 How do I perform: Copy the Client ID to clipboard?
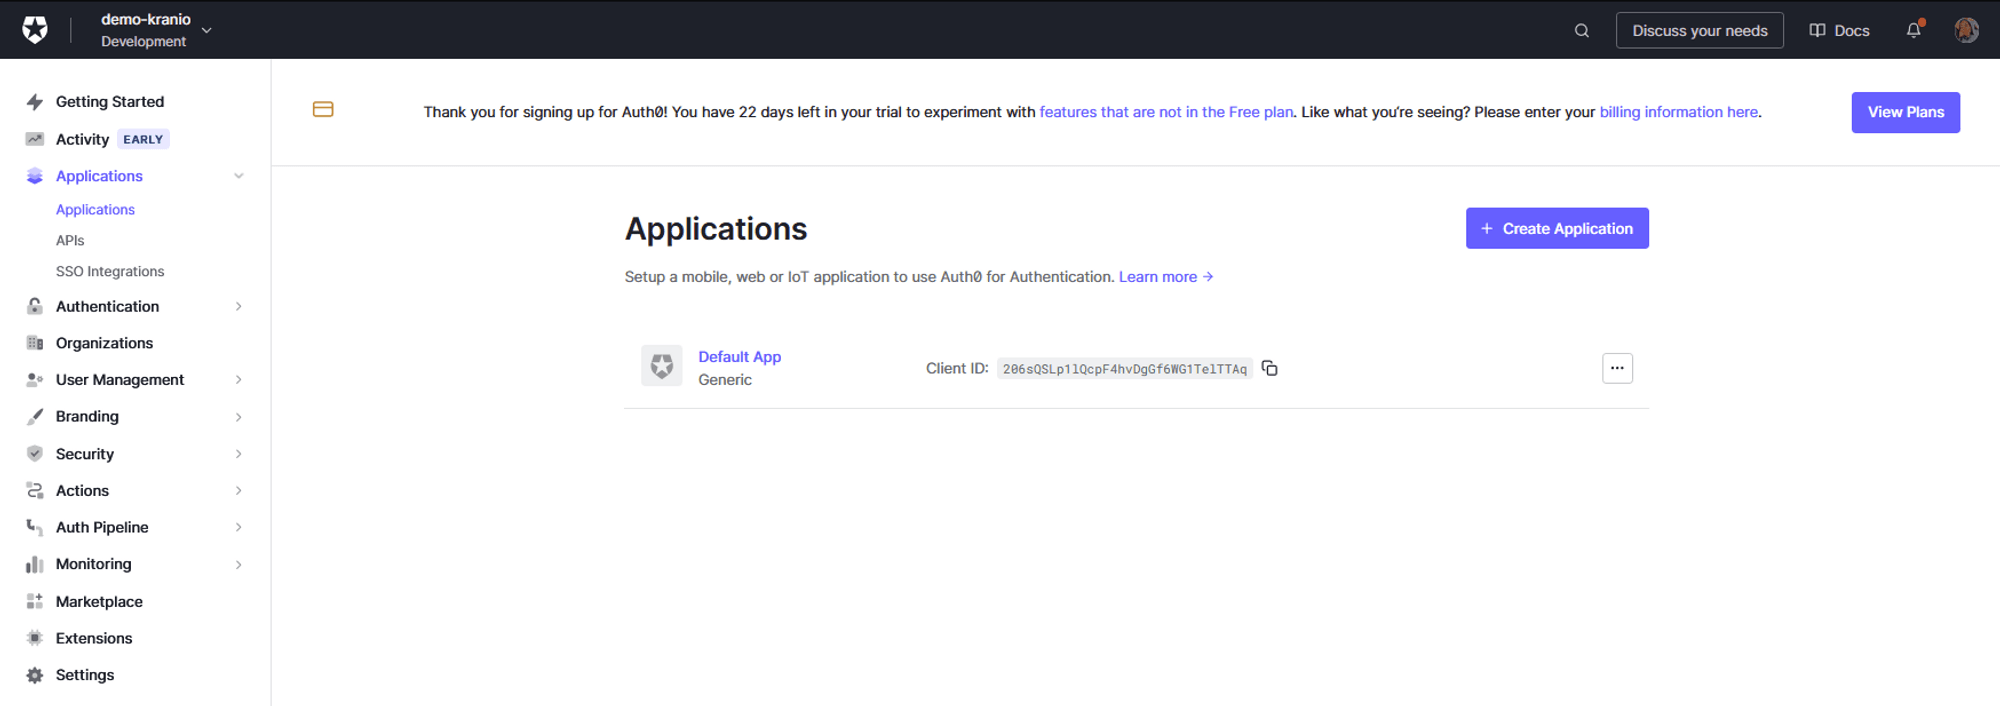tap(1270, 368)
